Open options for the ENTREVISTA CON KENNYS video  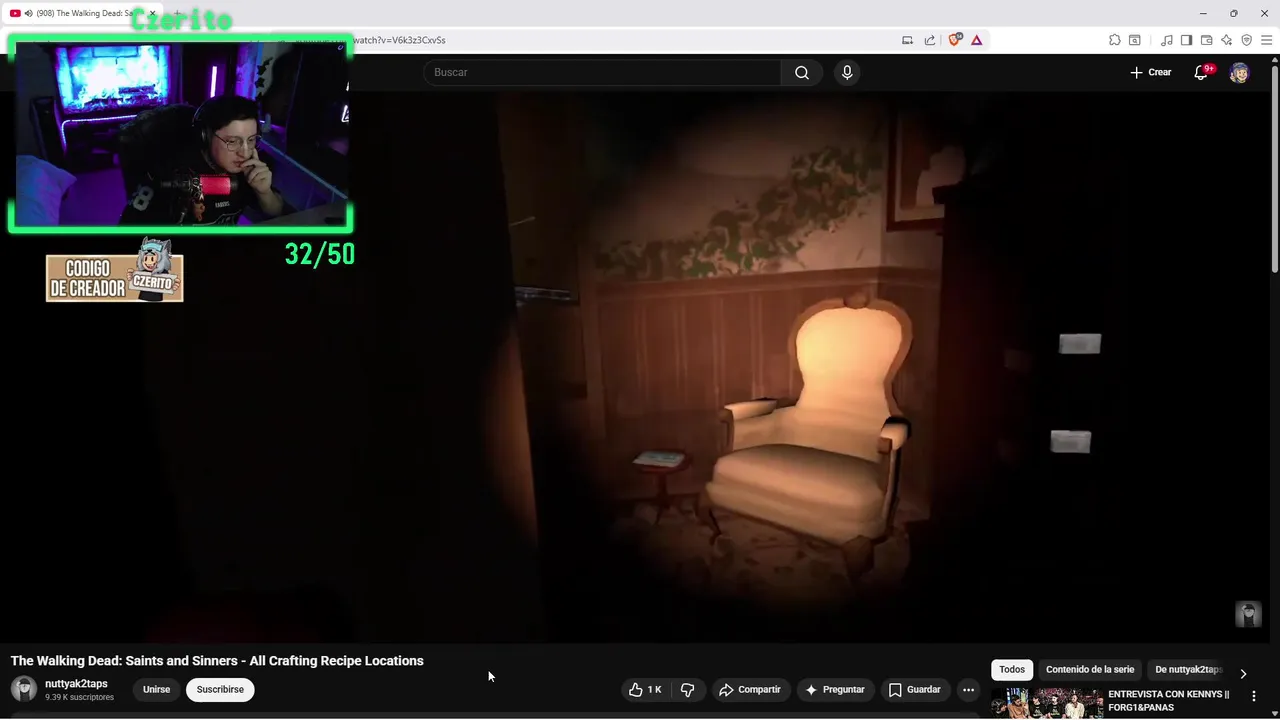[x=1253, y=696]
